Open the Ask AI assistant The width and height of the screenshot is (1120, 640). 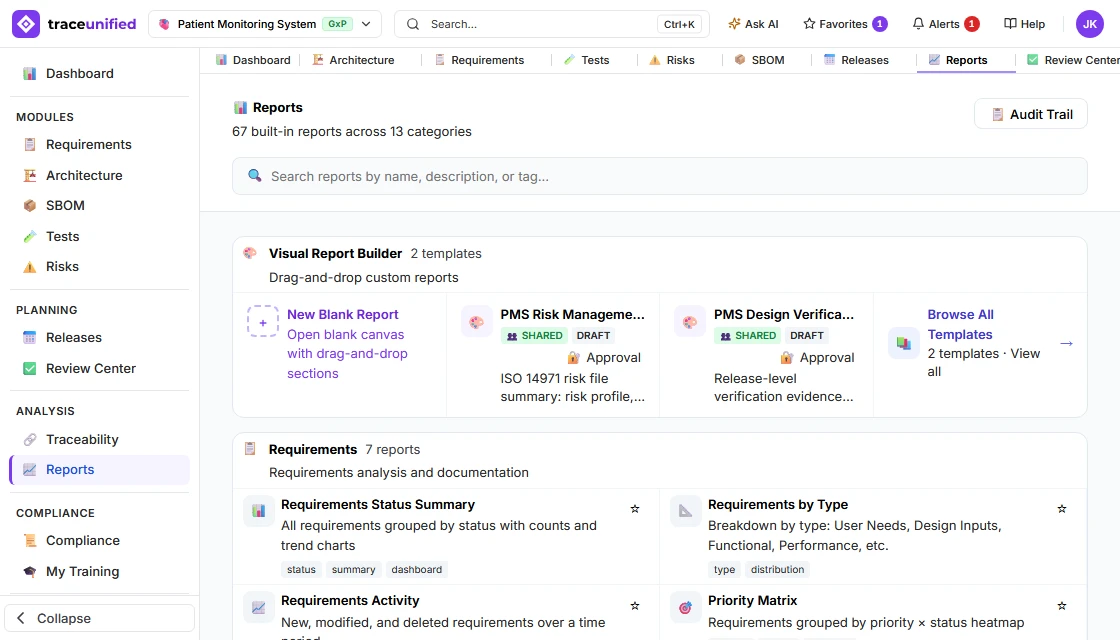[x=753, y=24]
